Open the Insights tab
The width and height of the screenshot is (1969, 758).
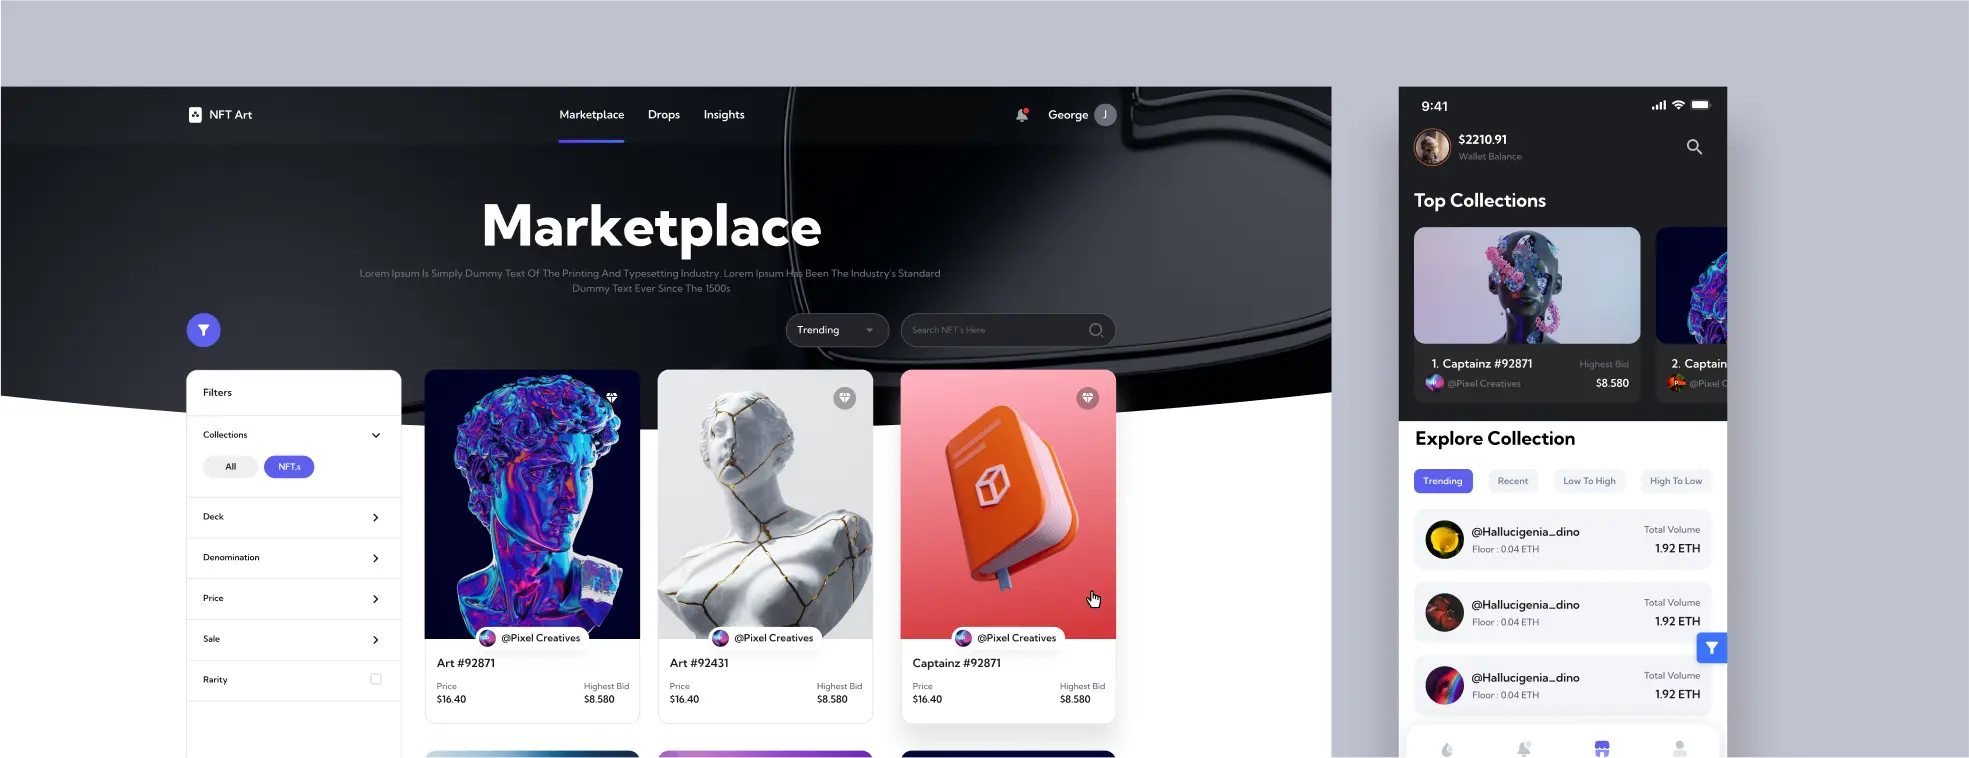click(724, 115)
